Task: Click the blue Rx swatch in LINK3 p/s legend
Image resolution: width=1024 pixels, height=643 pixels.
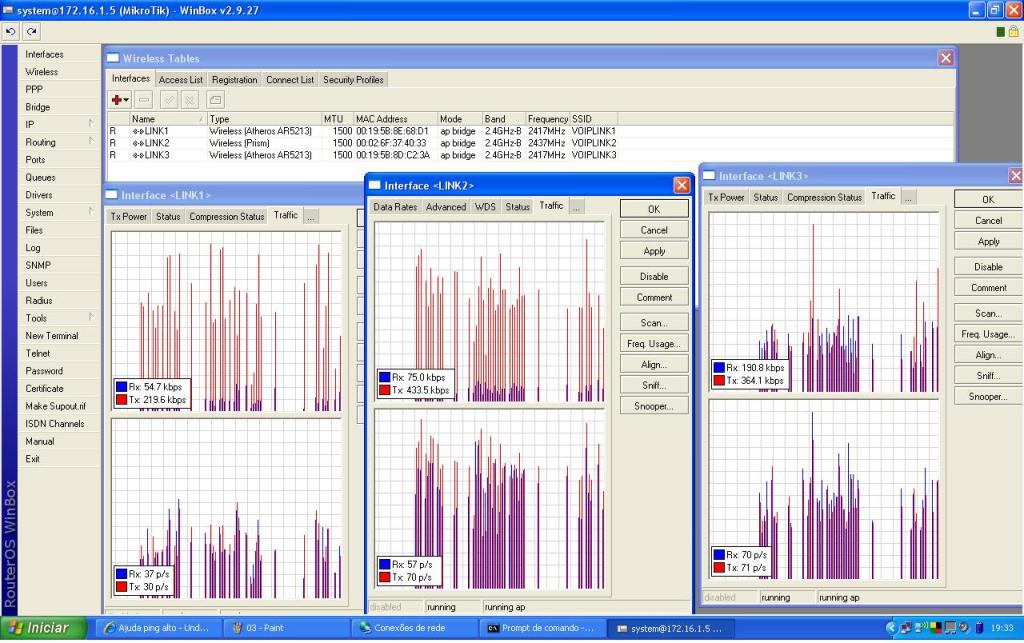Action: [x=719, y=555]
